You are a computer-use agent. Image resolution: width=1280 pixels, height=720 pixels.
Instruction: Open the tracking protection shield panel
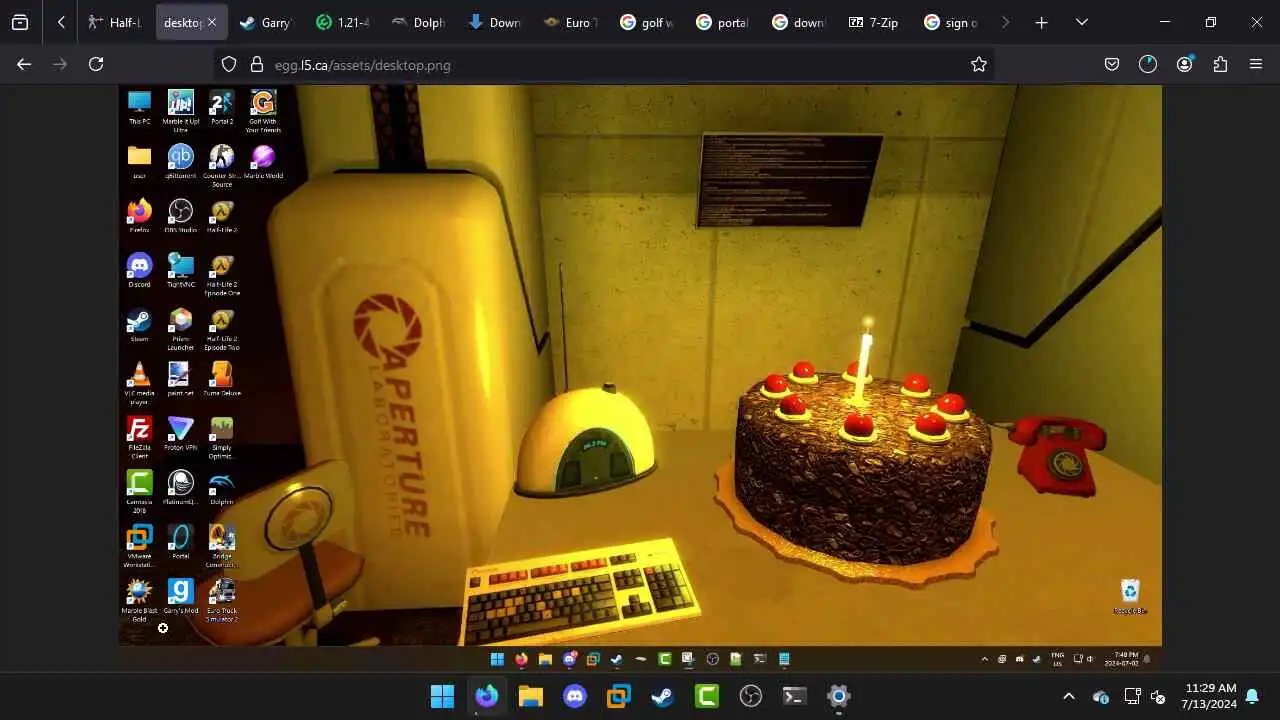pos(229,64)
